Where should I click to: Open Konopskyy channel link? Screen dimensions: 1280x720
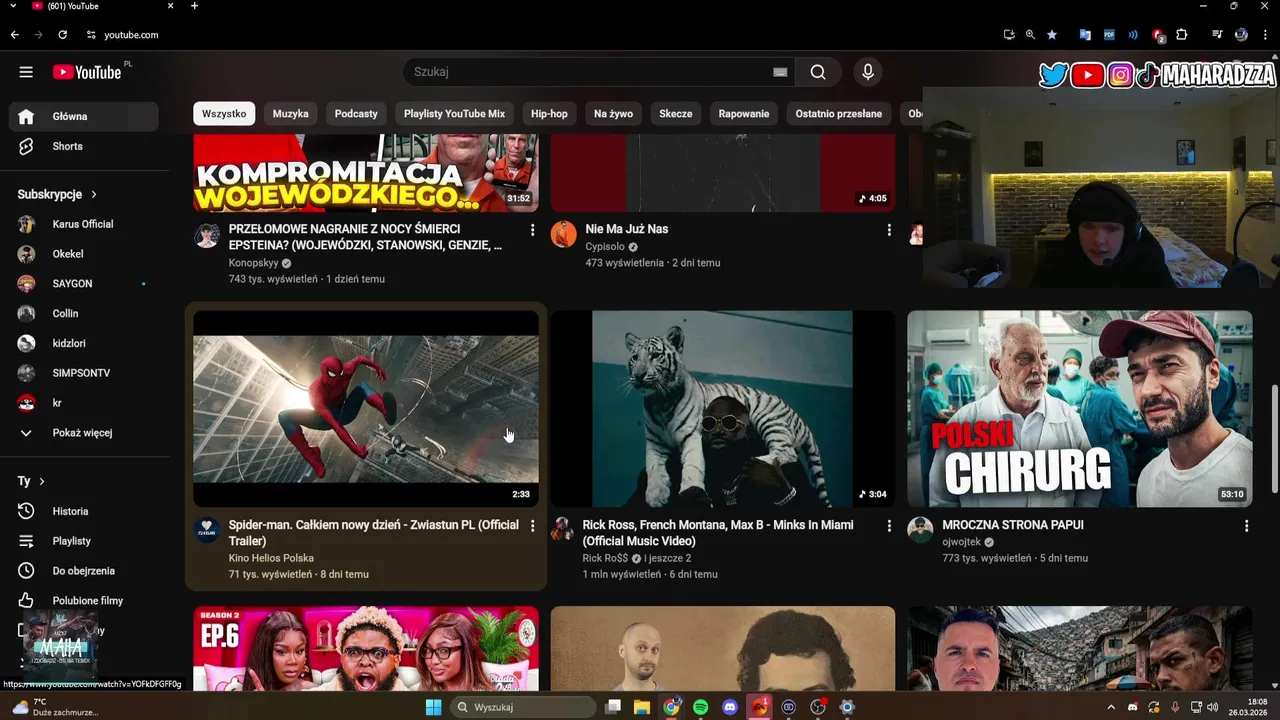254,263
